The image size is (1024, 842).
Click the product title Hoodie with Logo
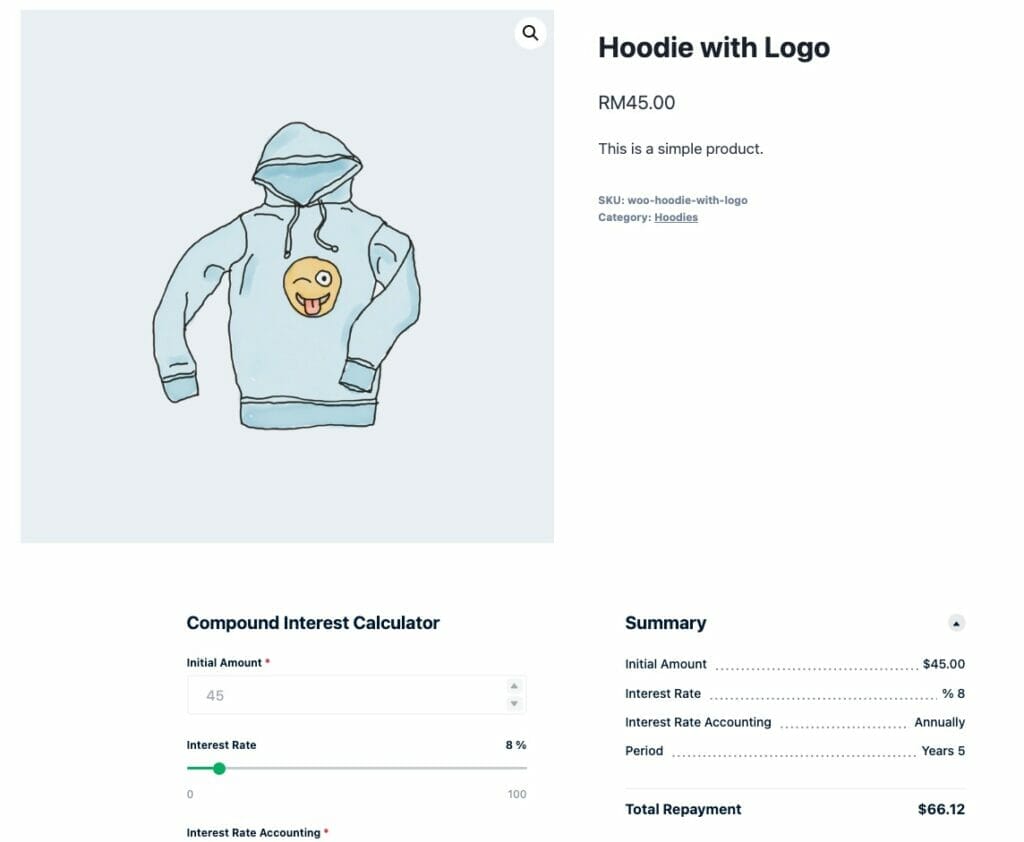pos(713,47)
